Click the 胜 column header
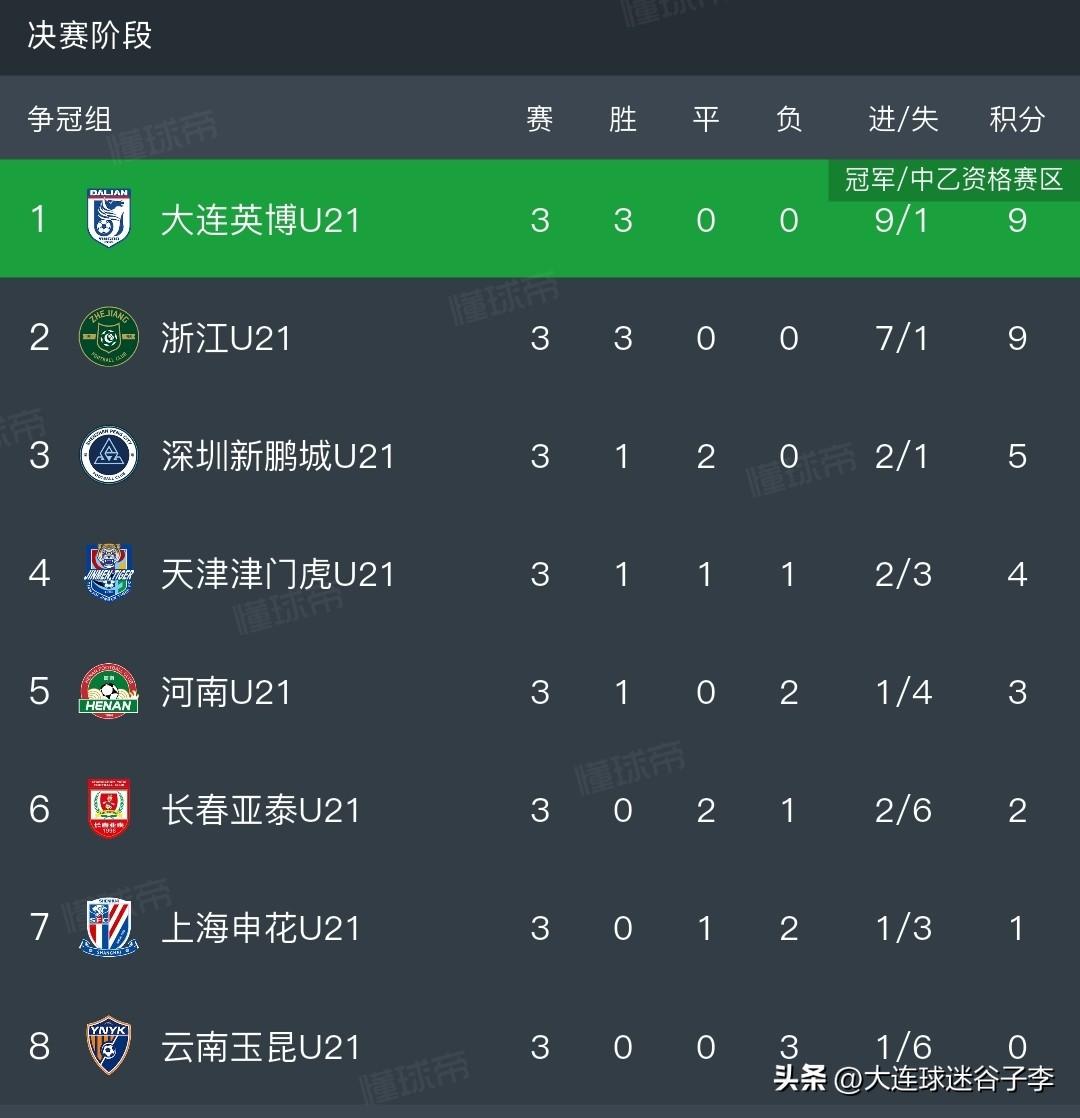This screenshot has height=1118, width=1080. 622,119
